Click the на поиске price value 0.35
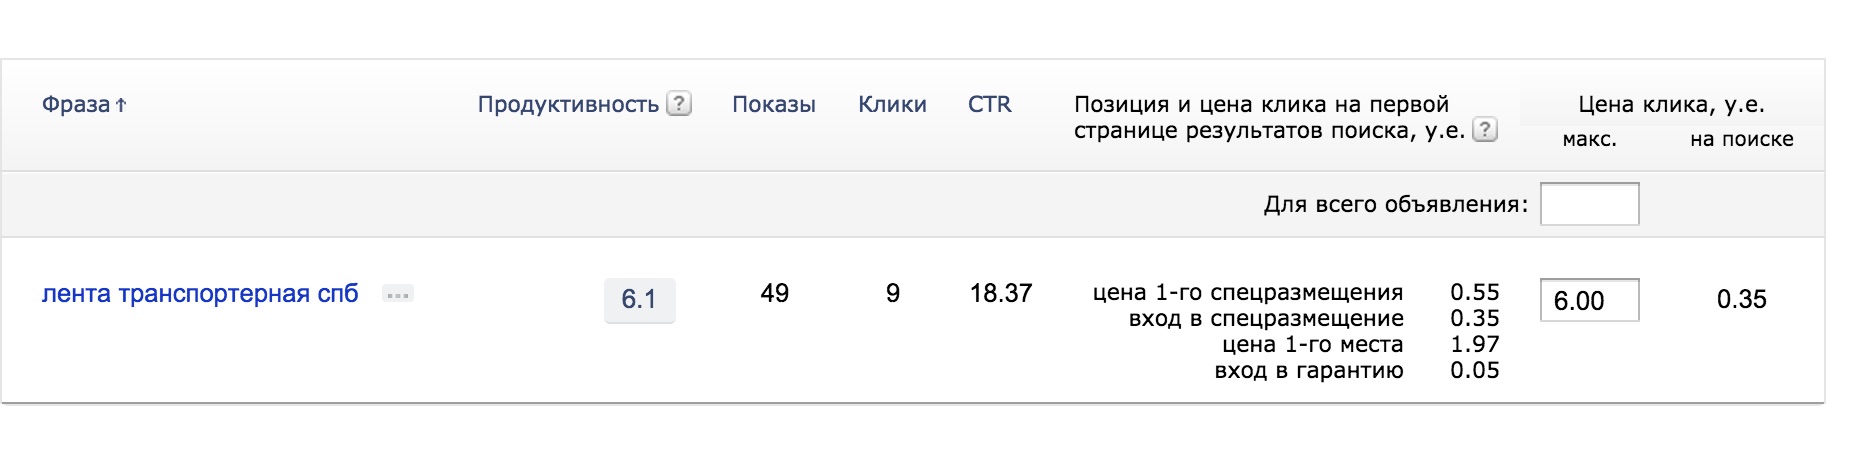The width and height of the screenshot is (1850, 470). tap(1741, 299)
